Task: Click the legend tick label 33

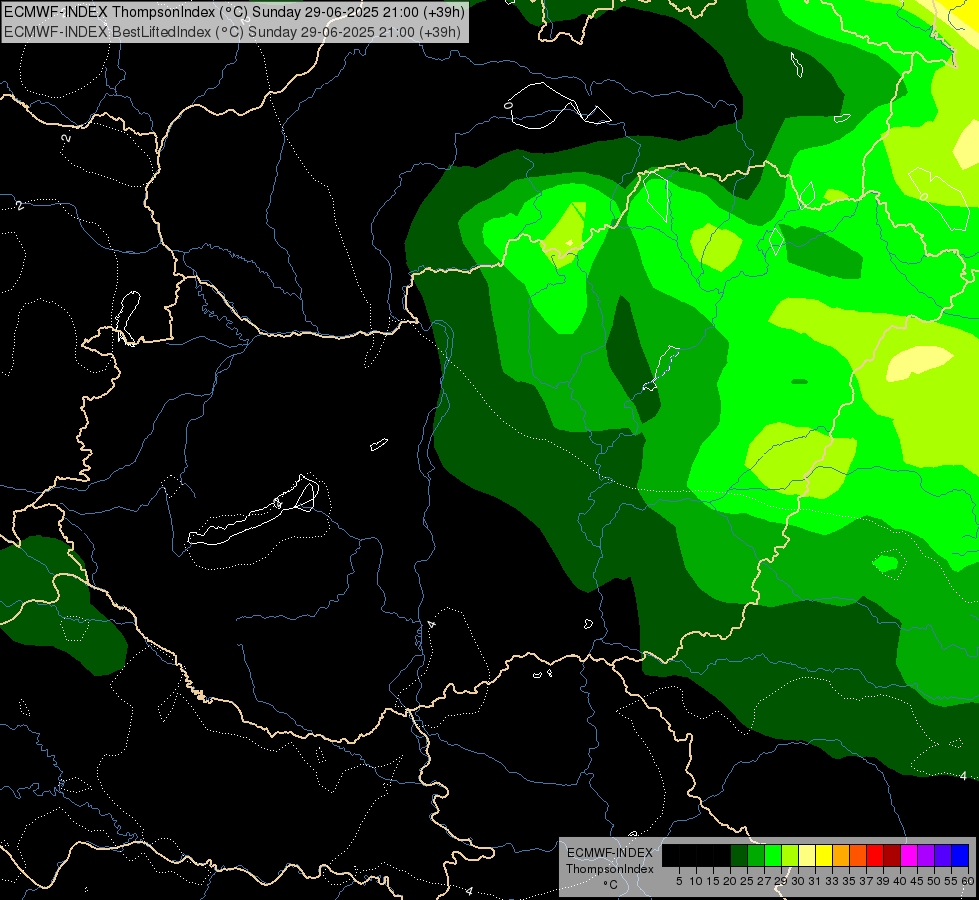Action: tap(832, 881)
